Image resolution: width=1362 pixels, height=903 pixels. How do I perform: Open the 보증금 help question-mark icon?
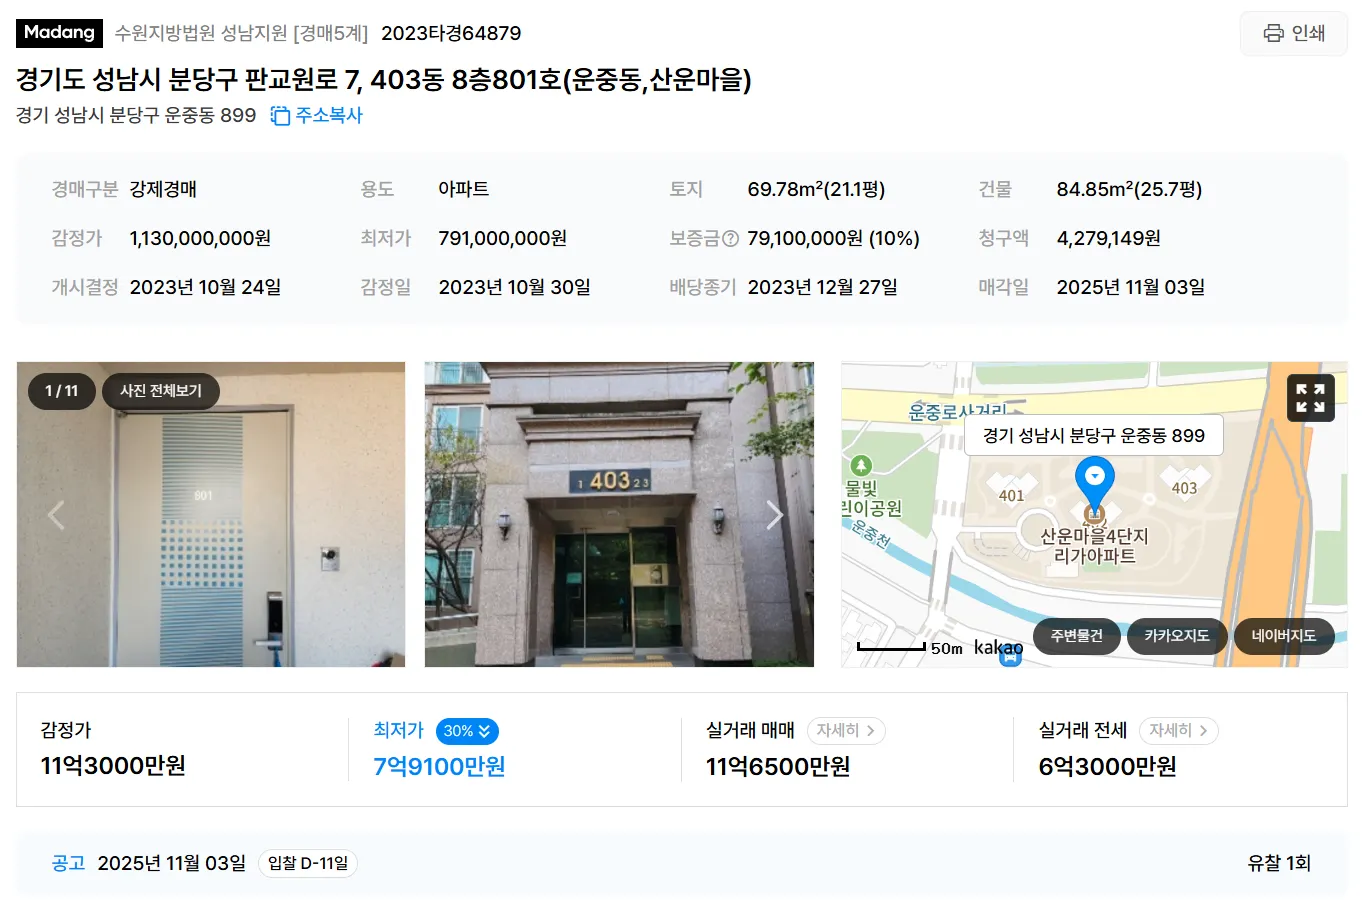(730, 239)
